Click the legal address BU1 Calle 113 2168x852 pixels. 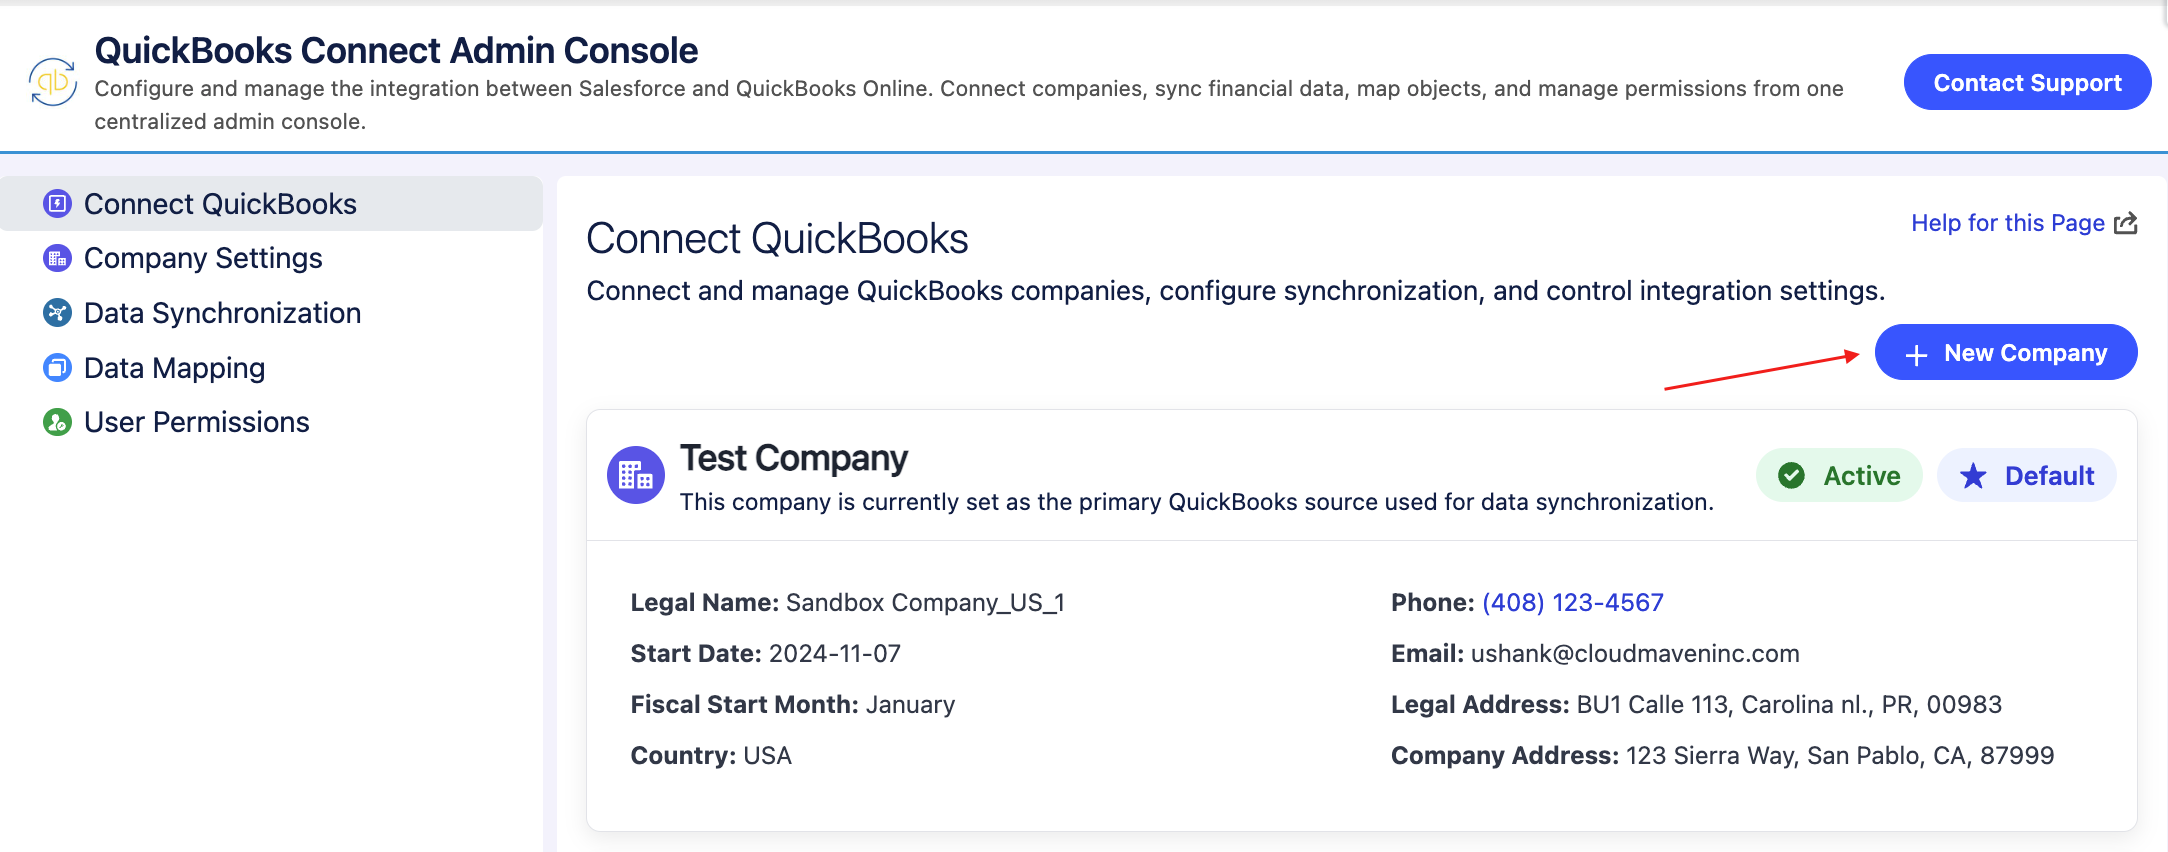point(1789,704)
